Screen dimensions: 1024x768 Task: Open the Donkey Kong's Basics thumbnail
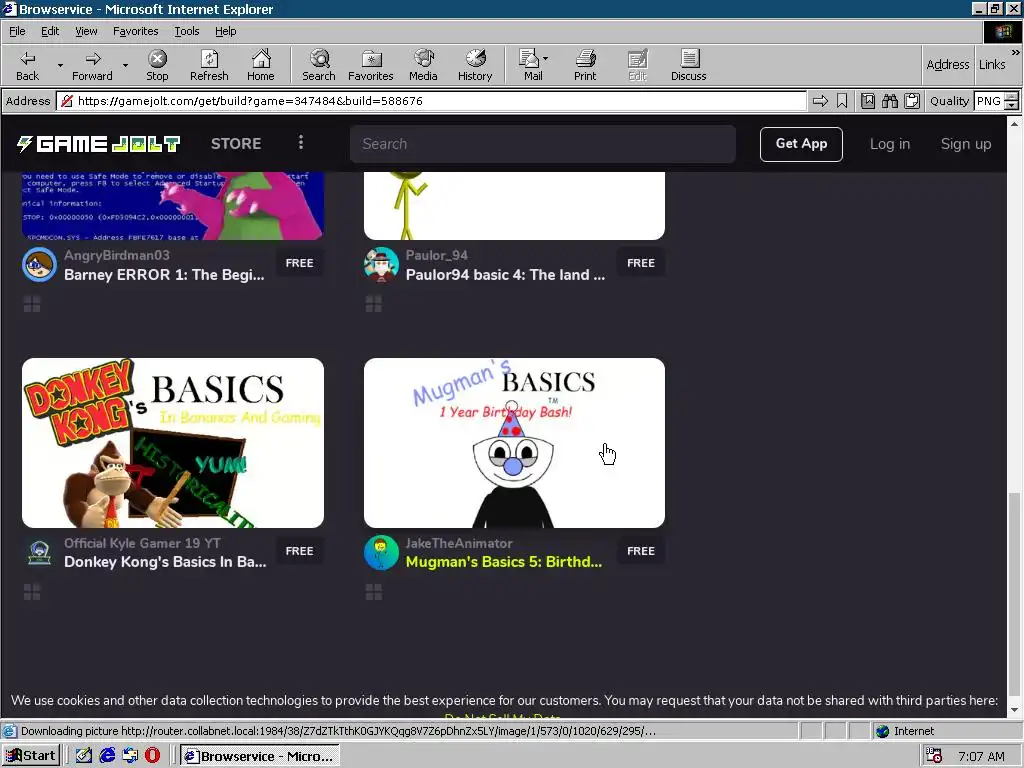(173, 443)
